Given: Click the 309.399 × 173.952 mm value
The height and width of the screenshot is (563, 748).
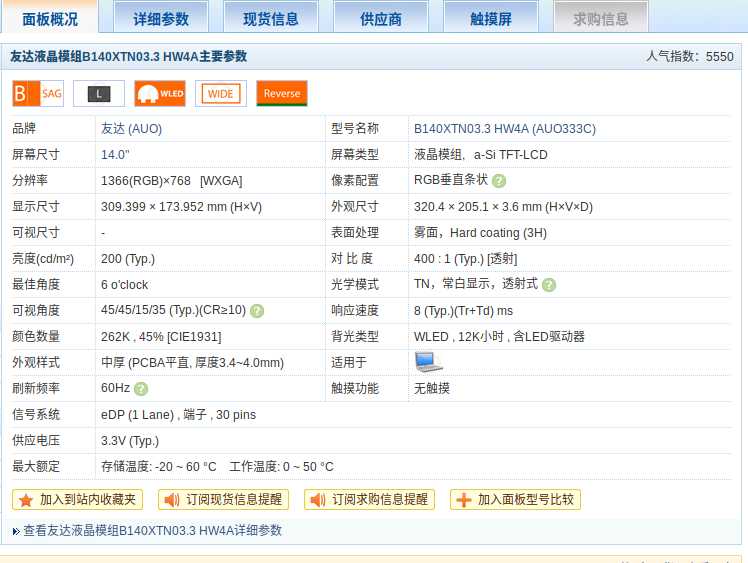Looking at the screenshot, I should coord(181,207).
